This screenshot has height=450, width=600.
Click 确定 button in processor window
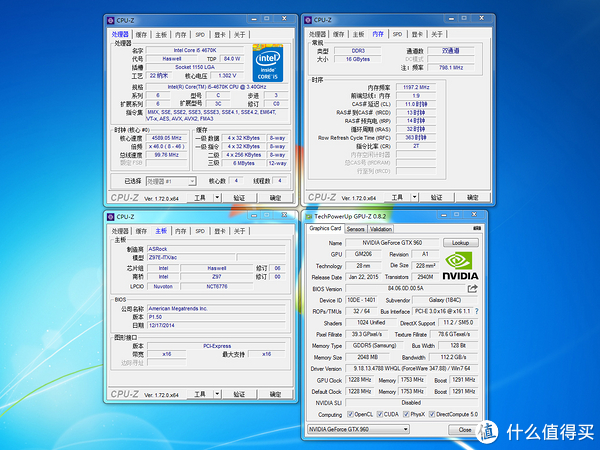pyautogui.click(x=276, y=197)
